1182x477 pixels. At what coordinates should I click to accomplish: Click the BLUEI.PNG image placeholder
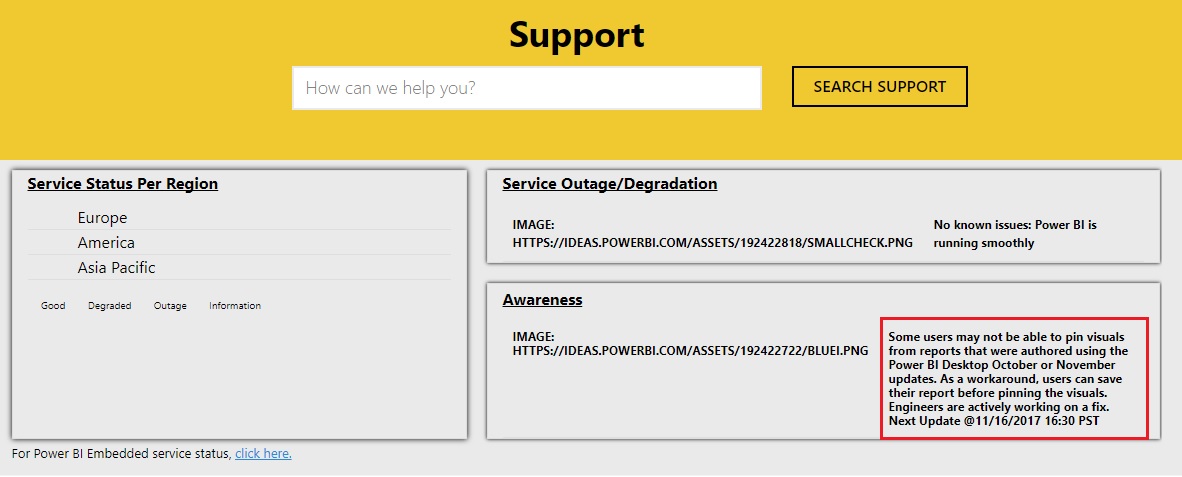[691, 344]
